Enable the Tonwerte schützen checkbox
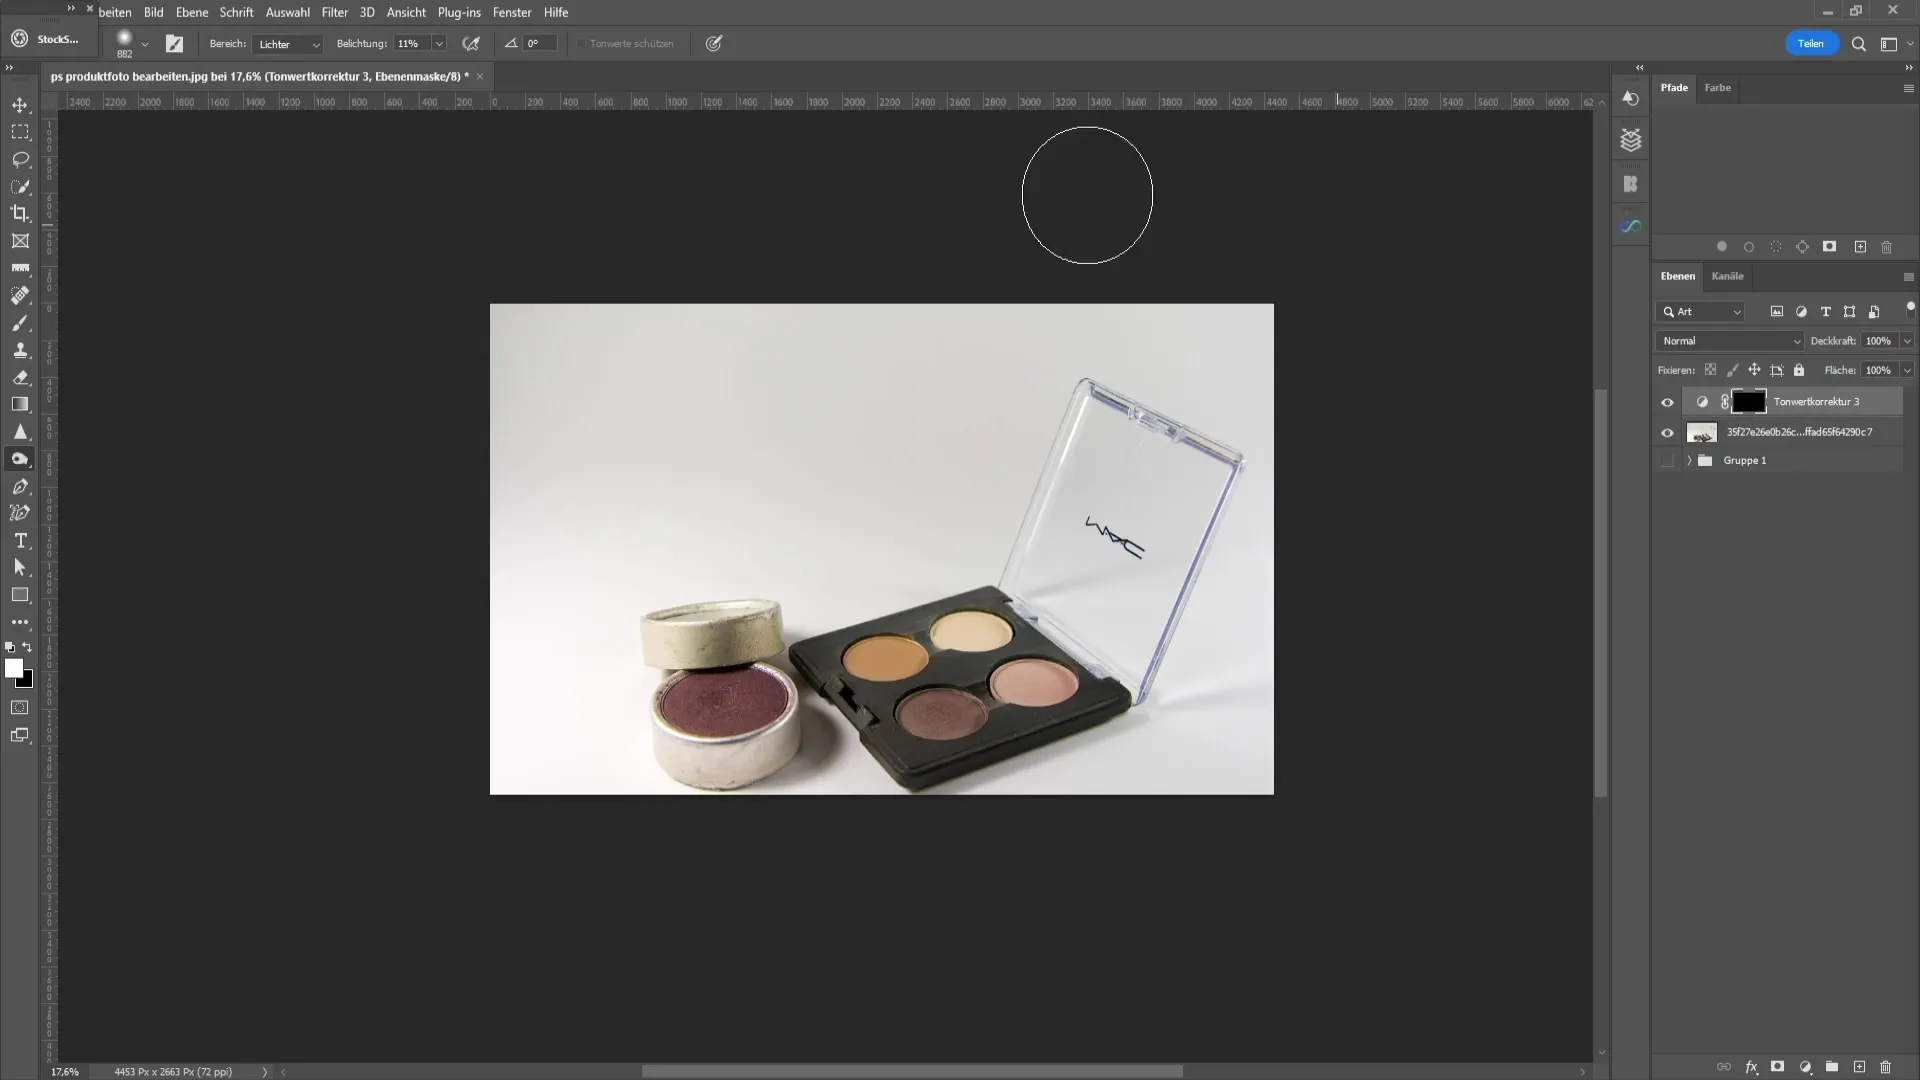1920x1080 pixels. [x=581, y=44]
